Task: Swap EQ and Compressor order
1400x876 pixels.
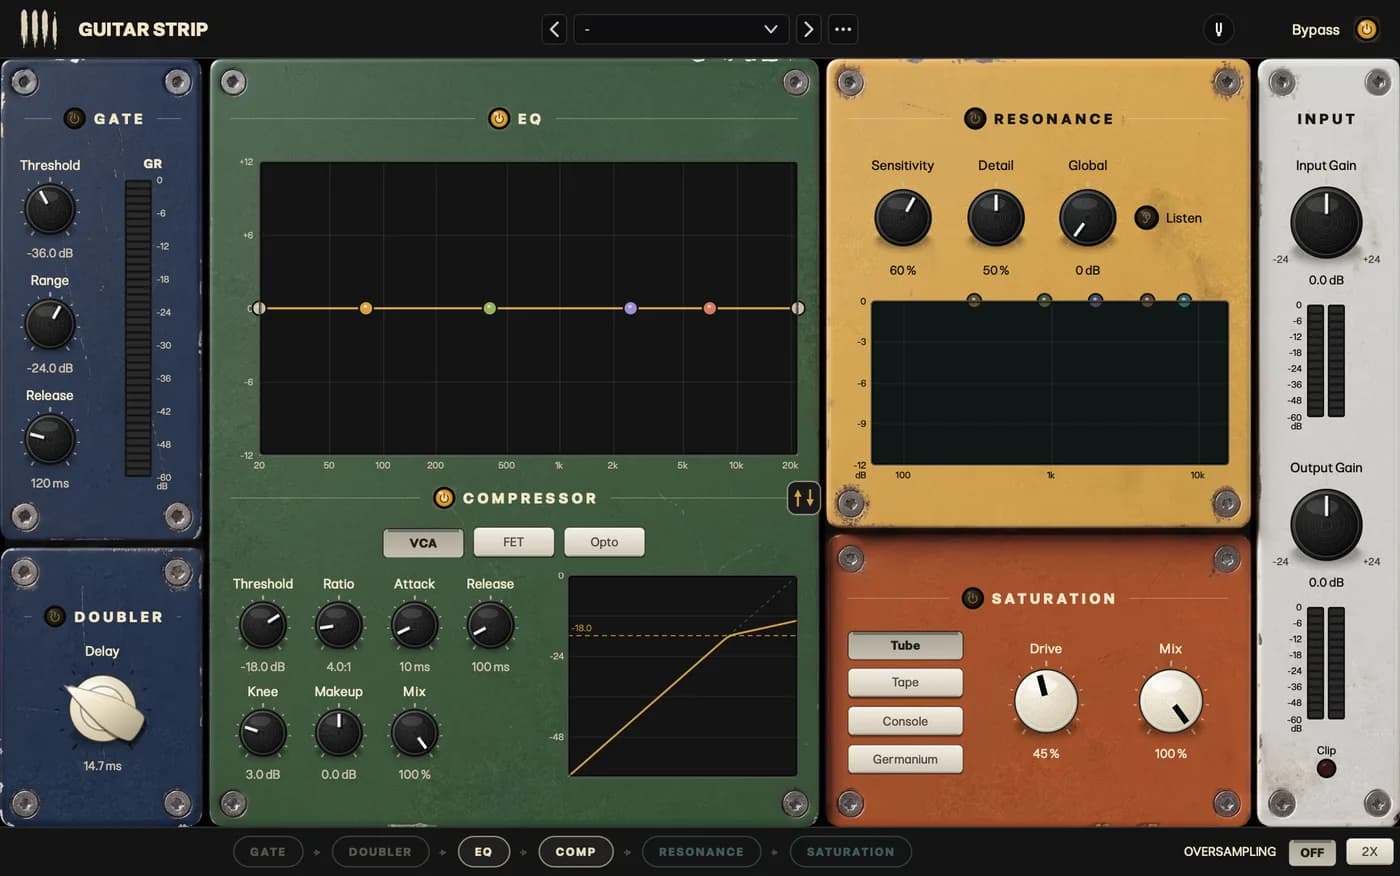Action: 803,497
